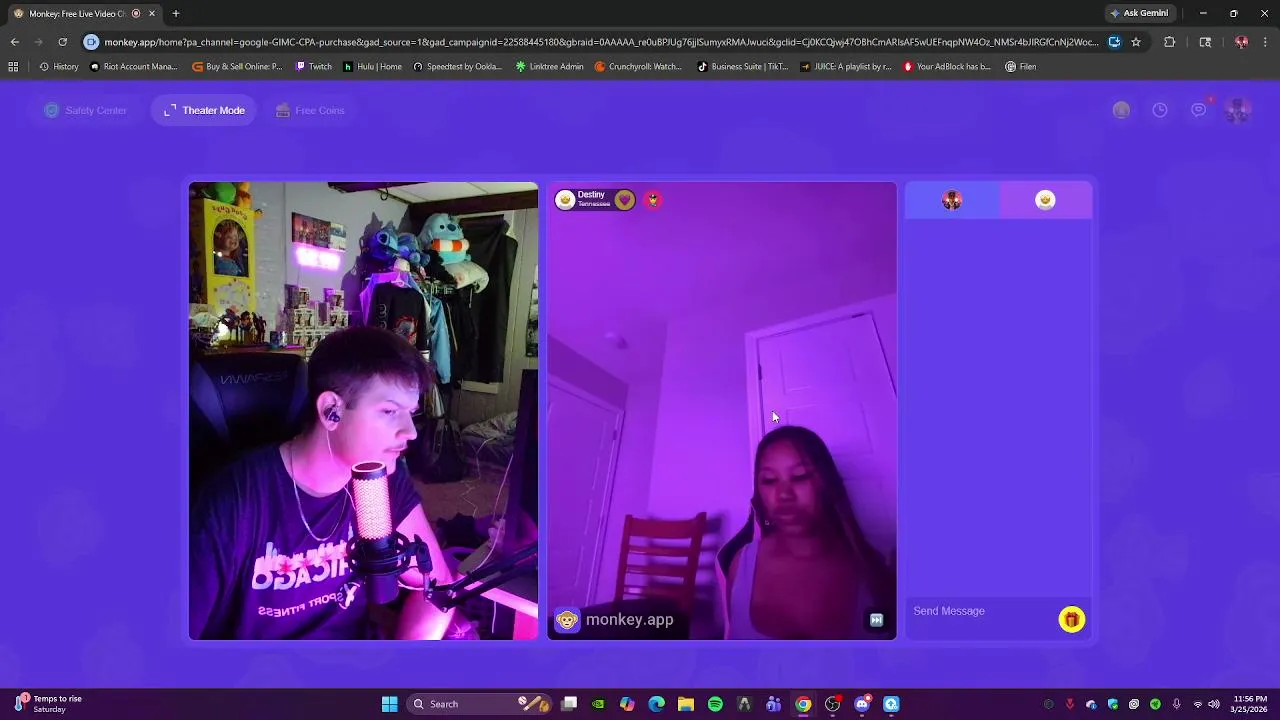Viewport: 1280px width, 720px height.
Task: Open Spotify on taskbar
Action: tap(715, 704)
